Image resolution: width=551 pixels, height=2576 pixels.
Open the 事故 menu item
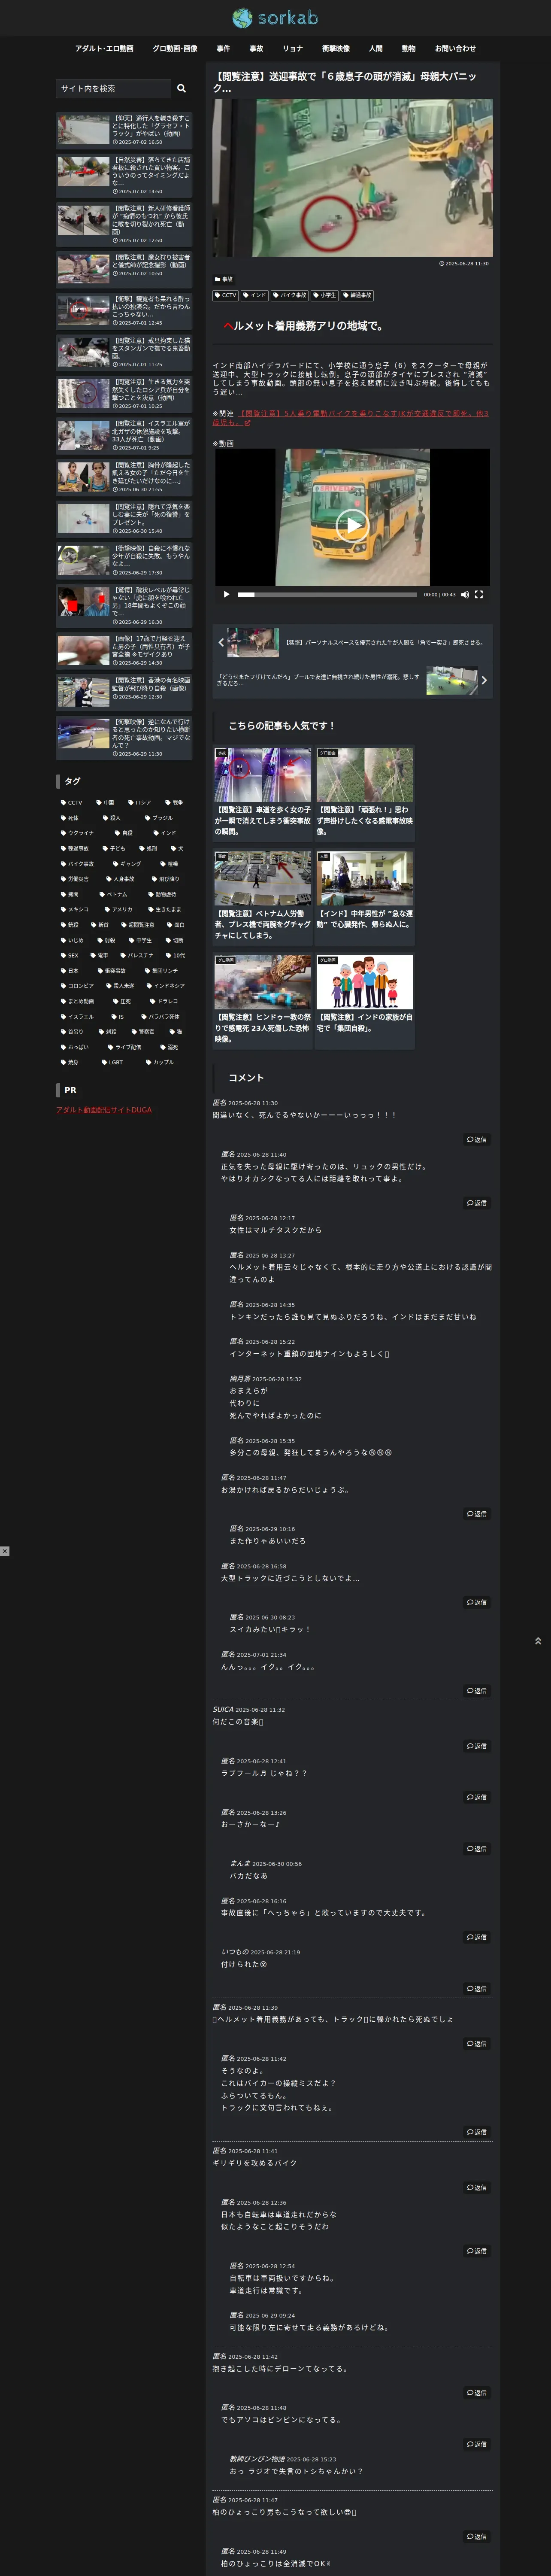256,48
